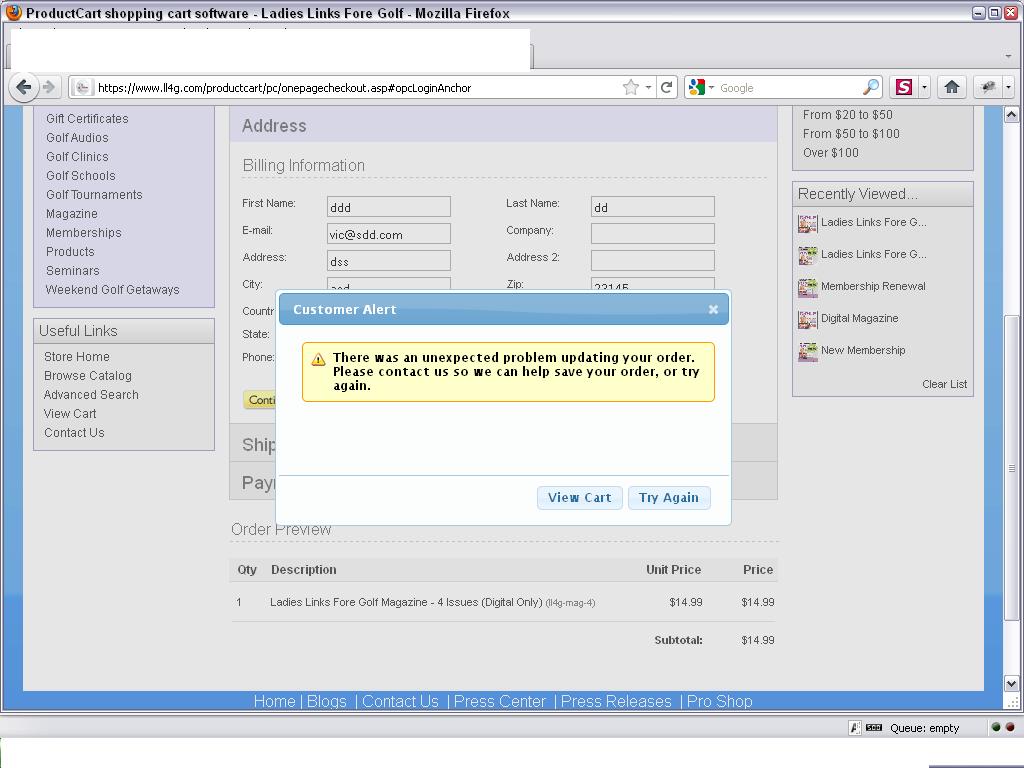Click the red S toolbar icon
The width and height of the screenshot is (1024, 768).
904,88
